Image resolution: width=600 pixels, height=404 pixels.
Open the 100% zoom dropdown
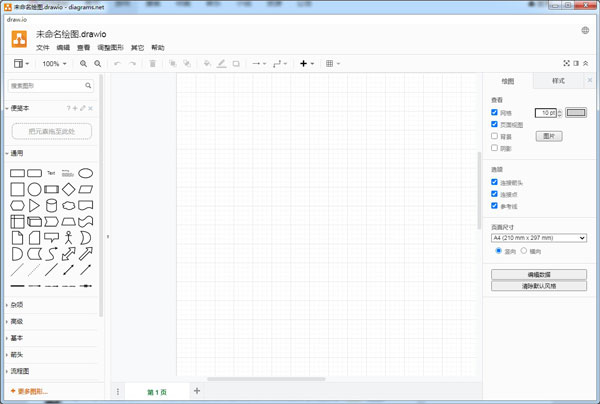54,64
